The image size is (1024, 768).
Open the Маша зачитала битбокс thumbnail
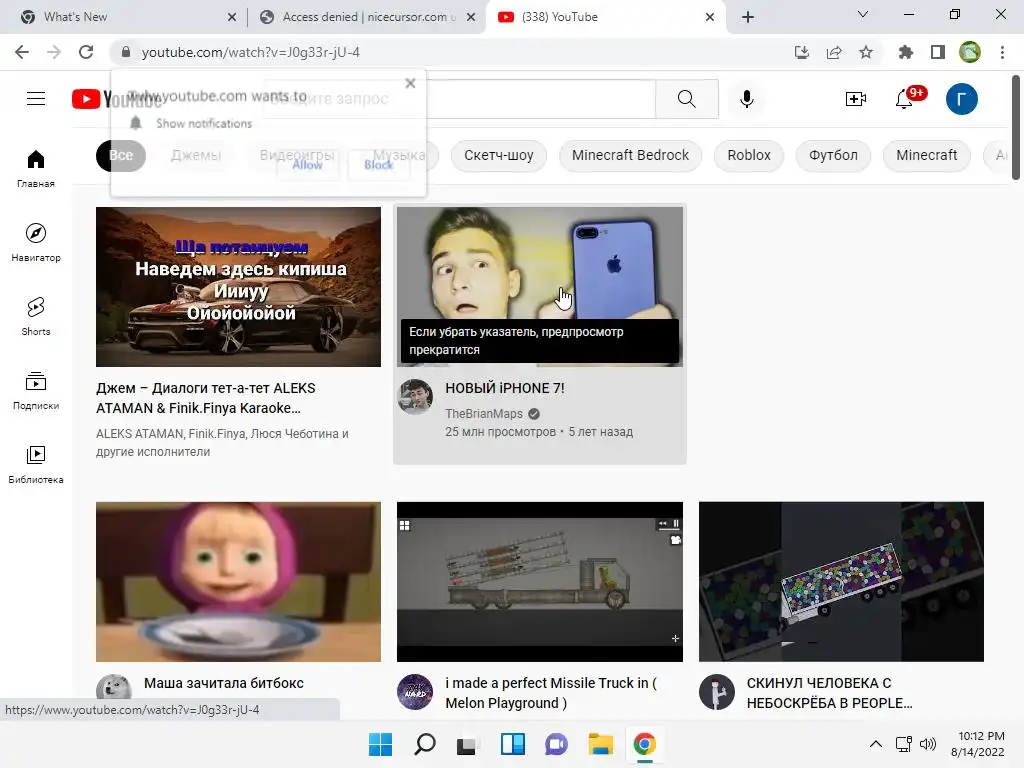click(x=238, y=582)
